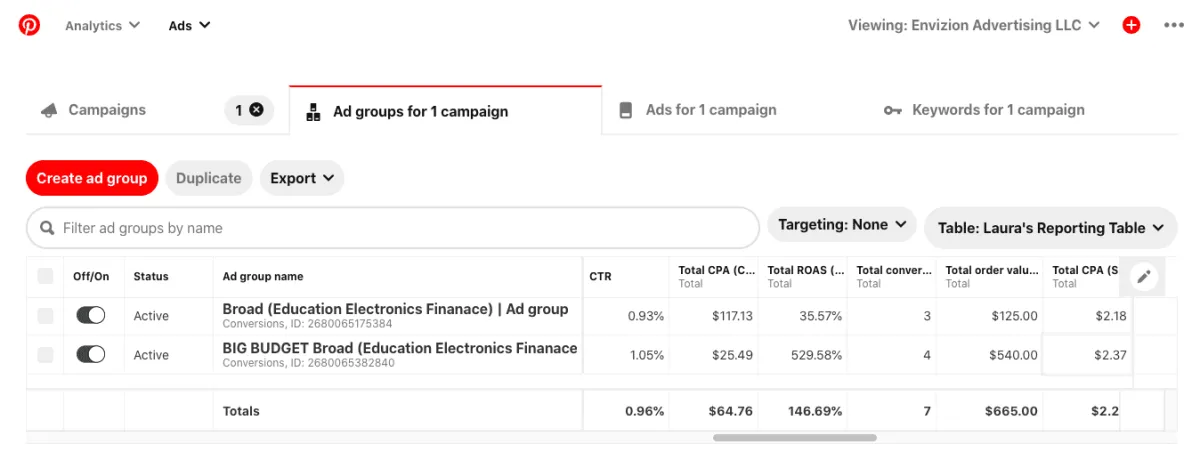Click the Filter ad groups by name field
Screen dimensions: 1200x452
pos(400,228)
